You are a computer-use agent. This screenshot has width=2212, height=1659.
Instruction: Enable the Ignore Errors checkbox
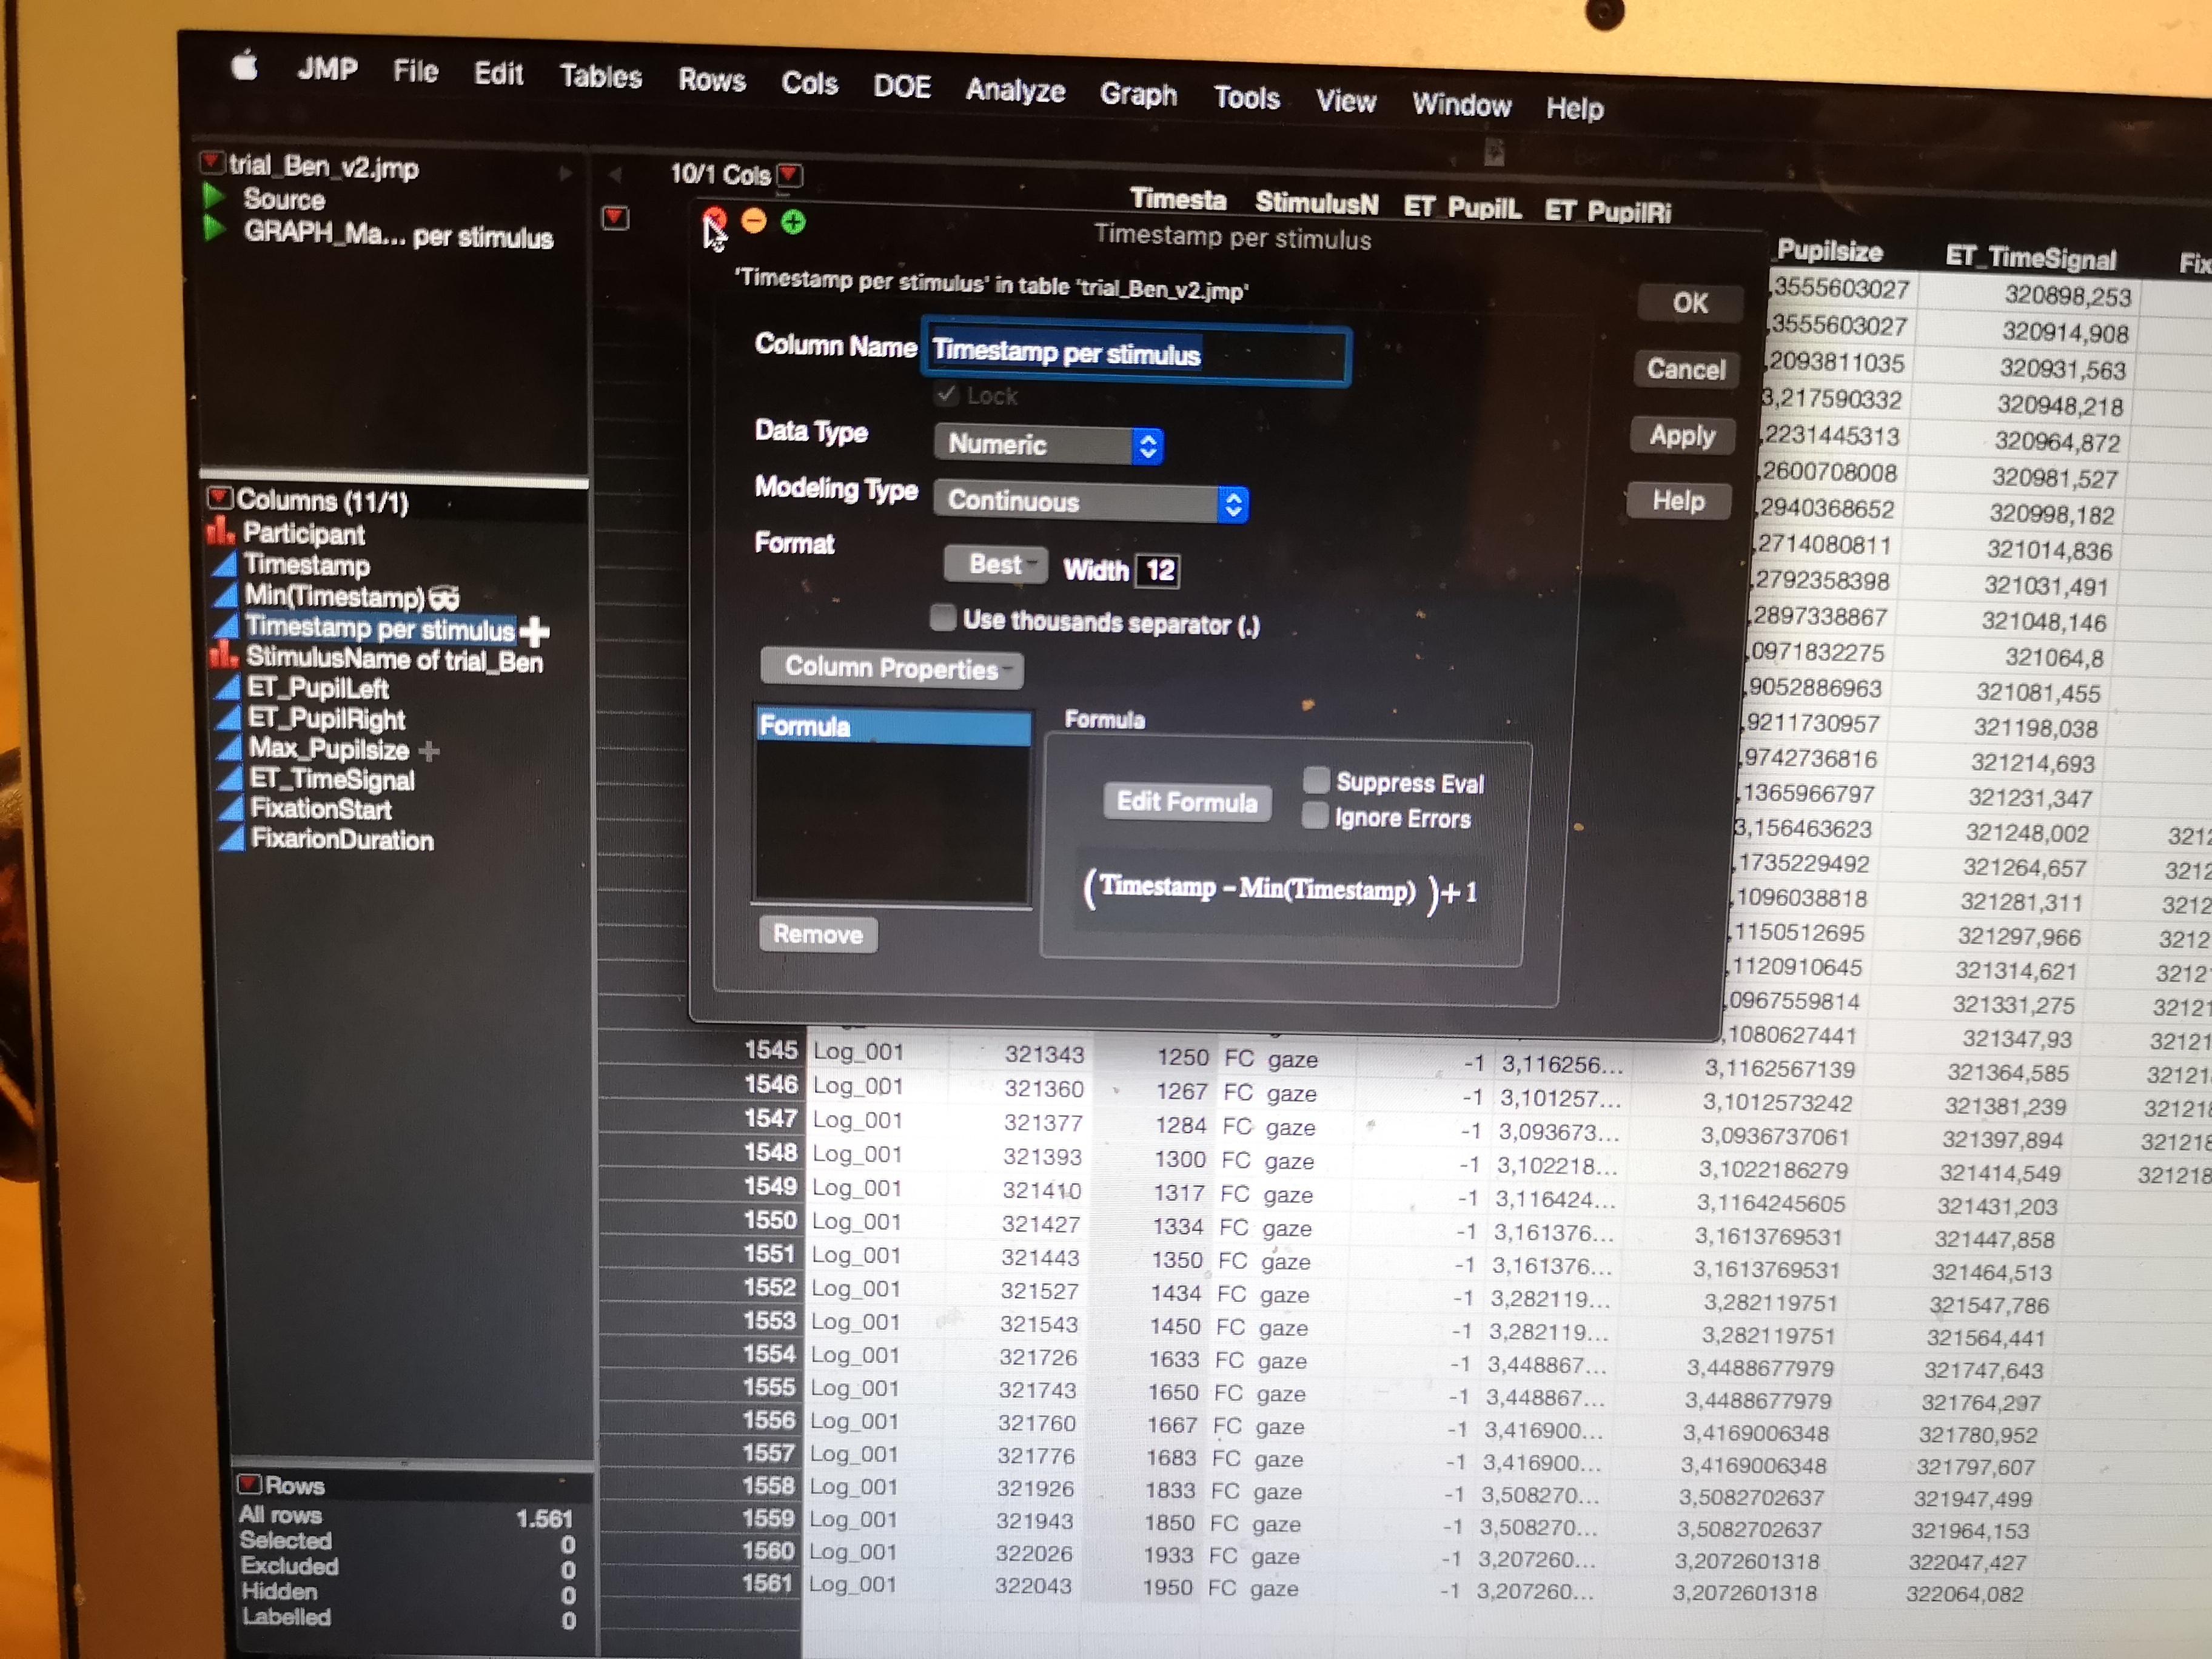point(1316,817)
